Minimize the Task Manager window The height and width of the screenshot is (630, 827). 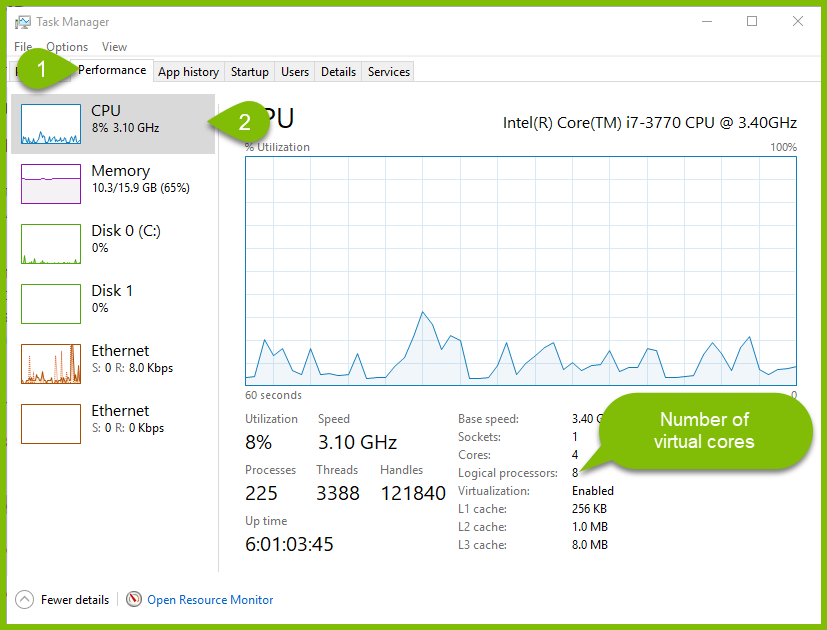coord(707,22)
